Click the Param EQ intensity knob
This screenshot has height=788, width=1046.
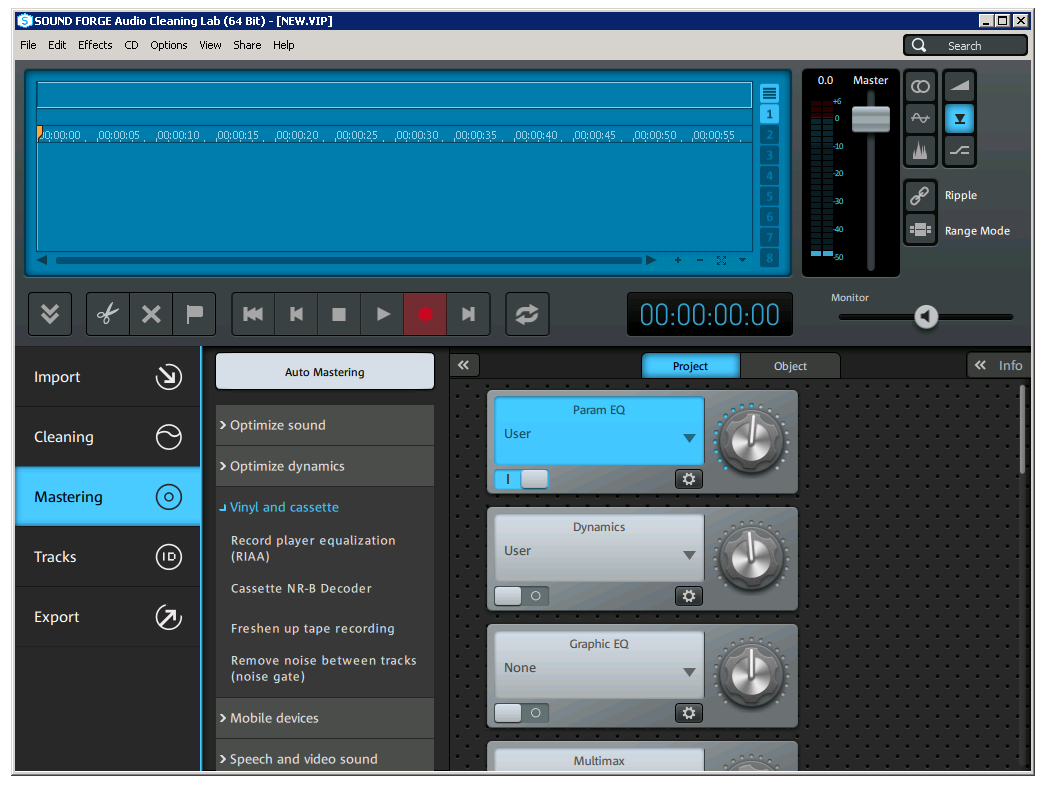751,441
